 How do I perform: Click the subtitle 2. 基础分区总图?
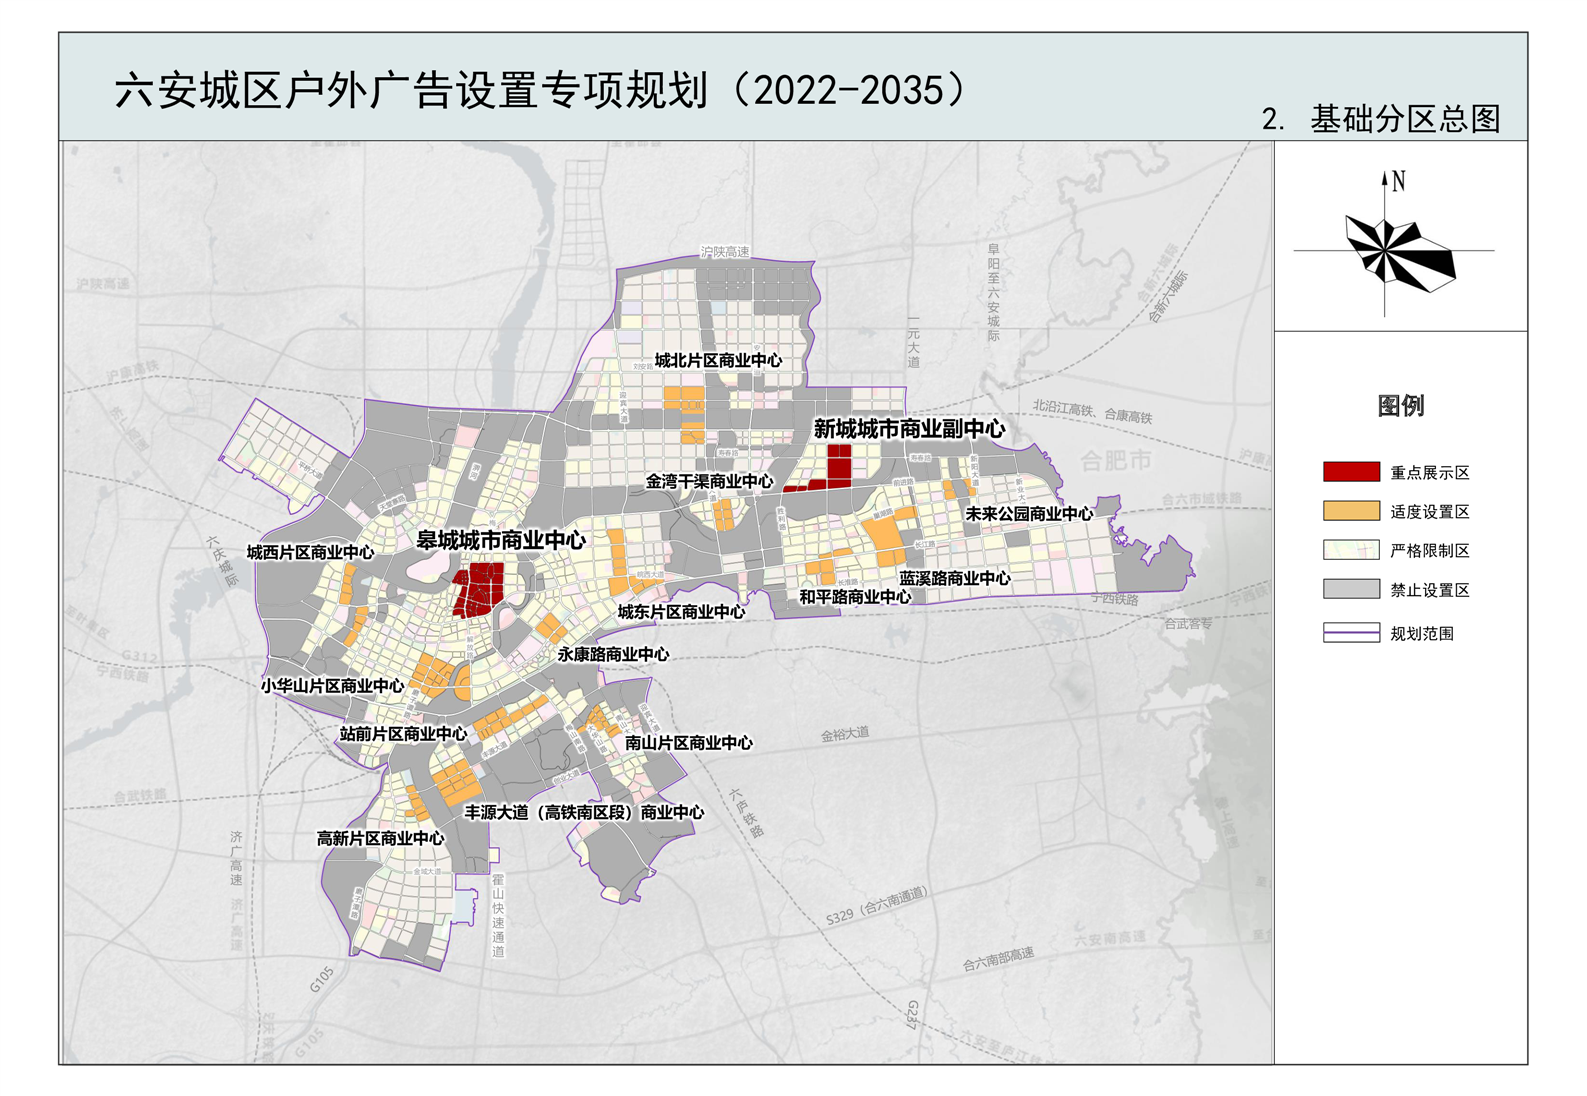click(1381, 119)
